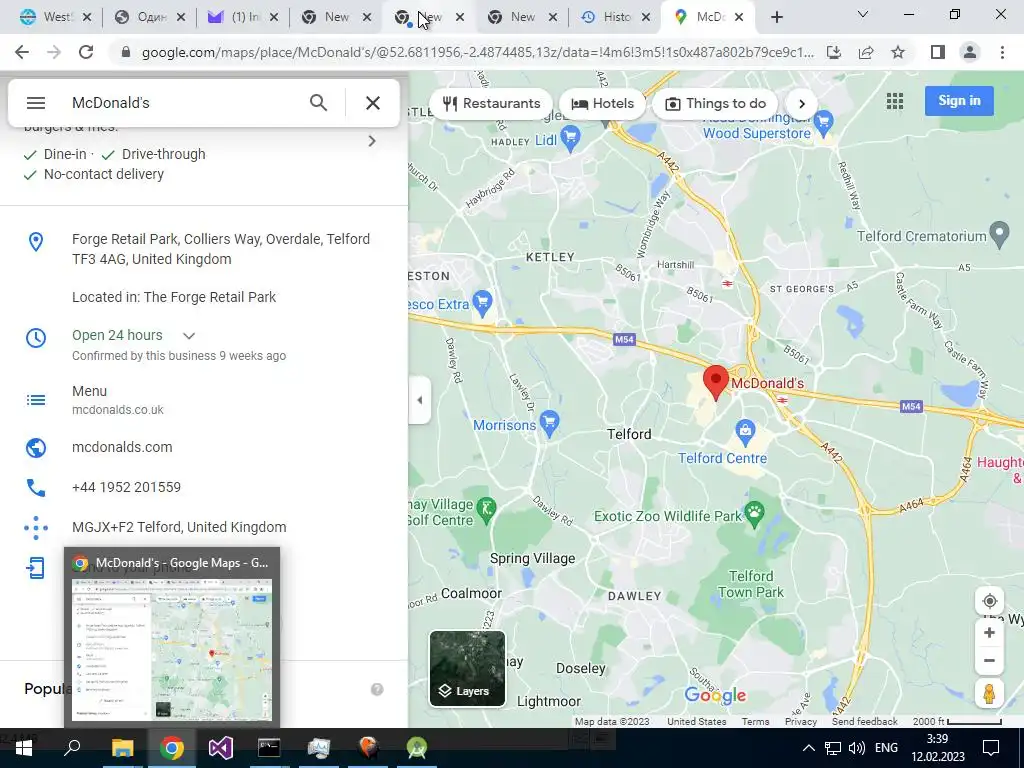1024x768 pixels.
Task: Clear the McDonald's search with X
Action: [x=373, y=103]
